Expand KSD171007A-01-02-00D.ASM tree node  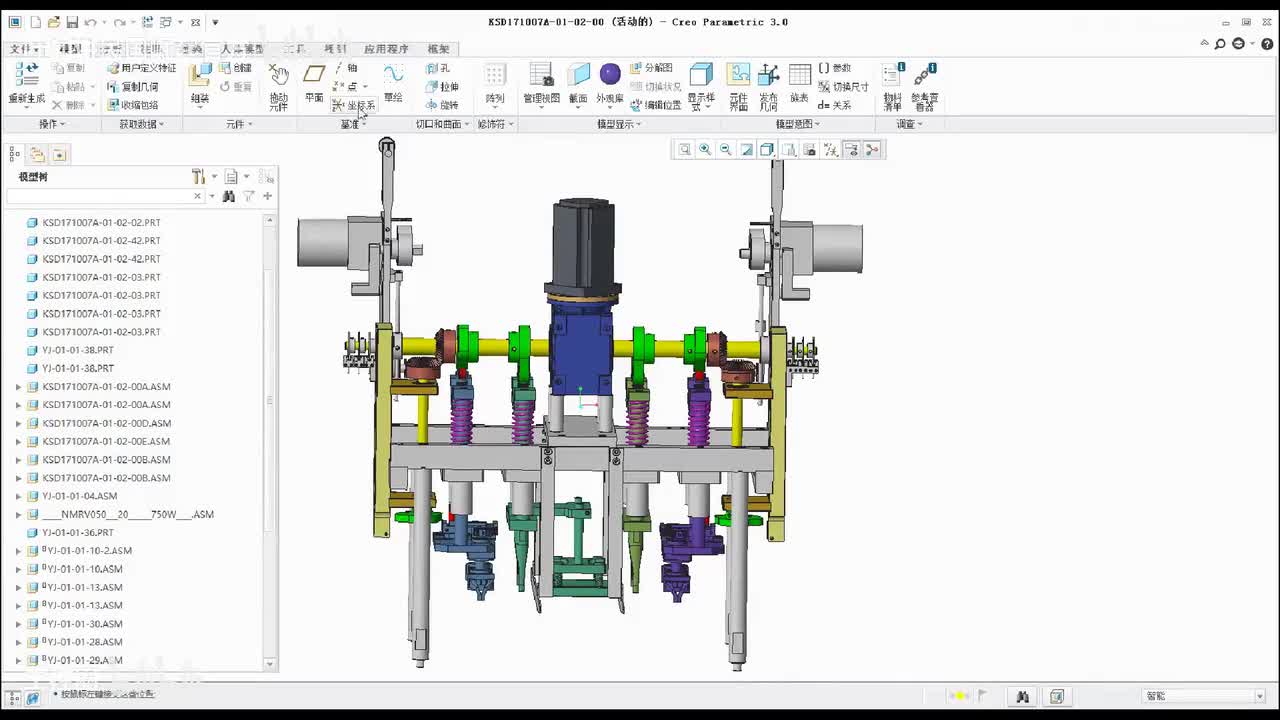(18, 423)
